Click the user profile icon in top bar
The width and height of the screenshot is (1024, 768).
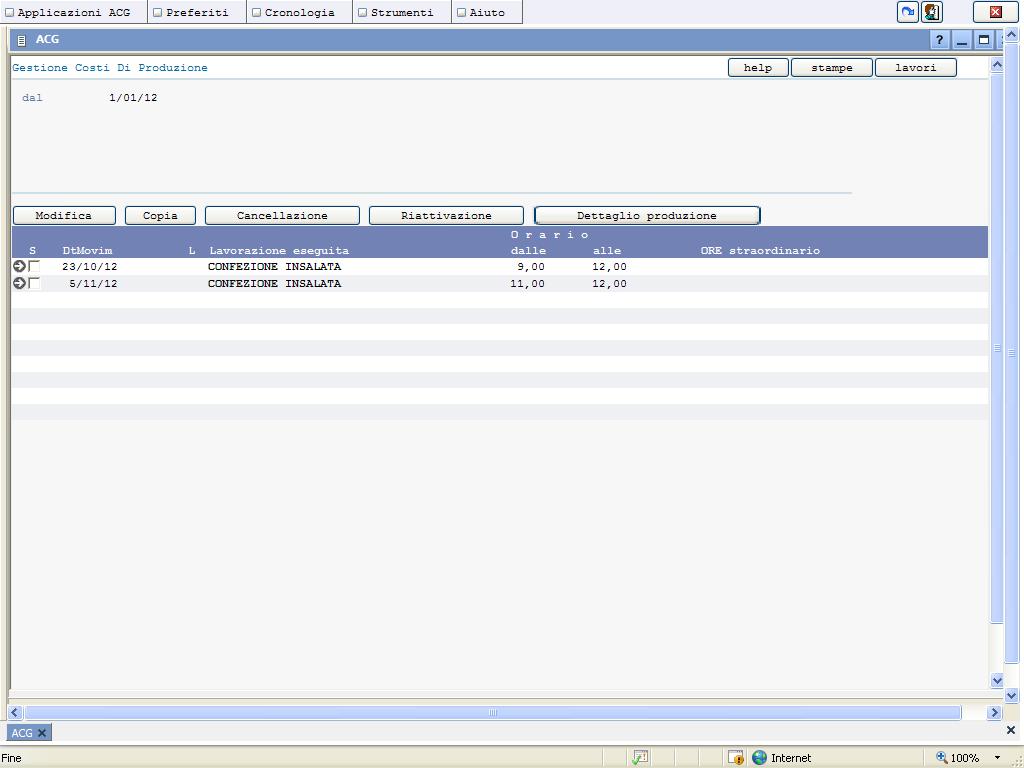pyautogui.click(x=932, y=12)
